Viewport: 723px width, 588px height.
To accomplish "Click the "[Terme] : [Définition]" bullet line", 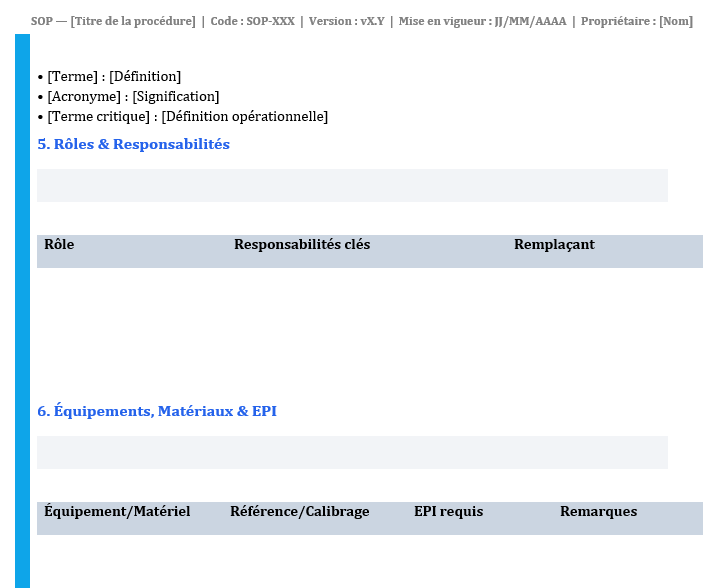I will pos(114,77).
